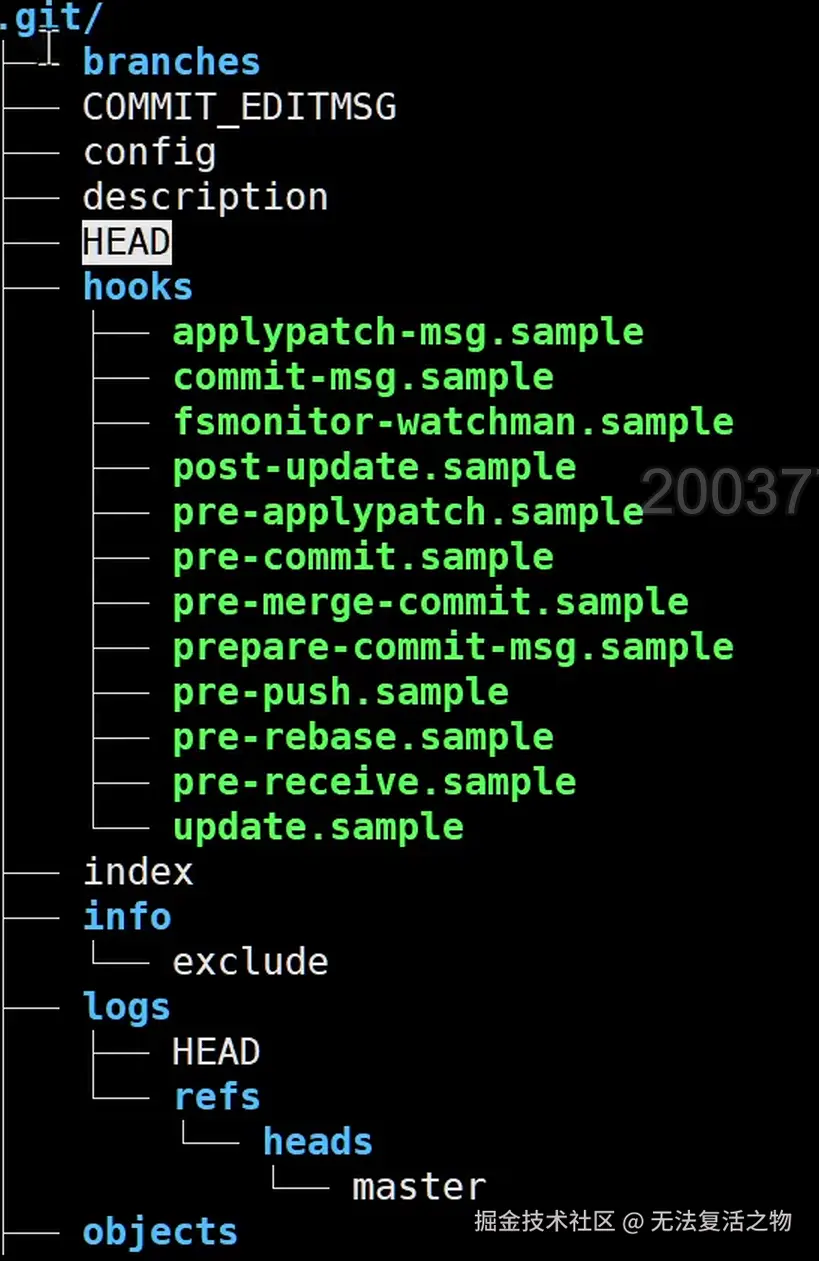
Task: Select the pre-push.sample hook
Action: (x=340, y=692)
